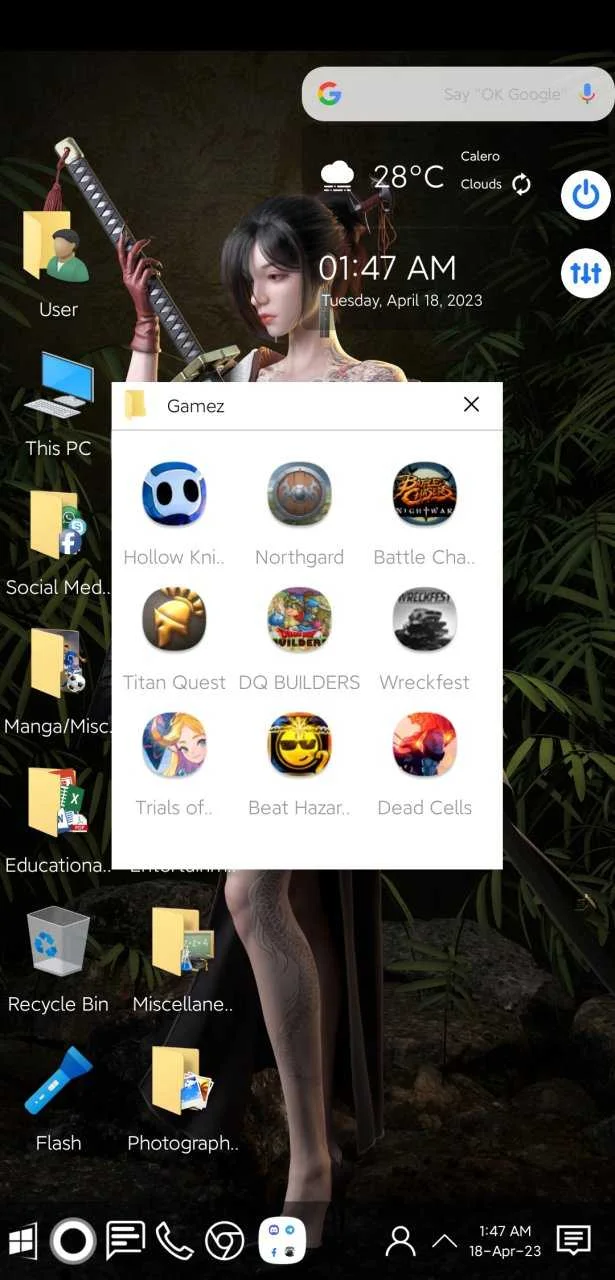Open the Manga/Misc folder
Image resolution: width=615 pixels, height=1280 pixels.
tap(57, 663)
